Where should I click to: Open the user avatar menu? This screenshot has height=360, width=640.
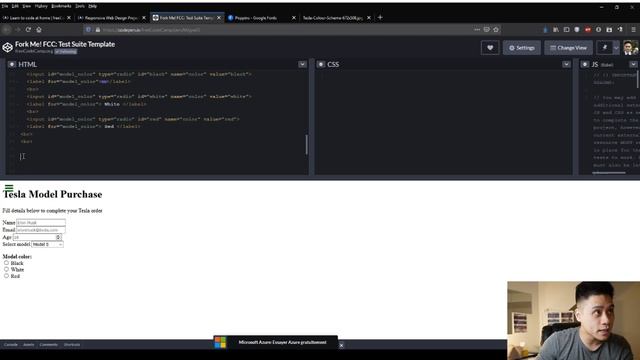coord(630,48)
